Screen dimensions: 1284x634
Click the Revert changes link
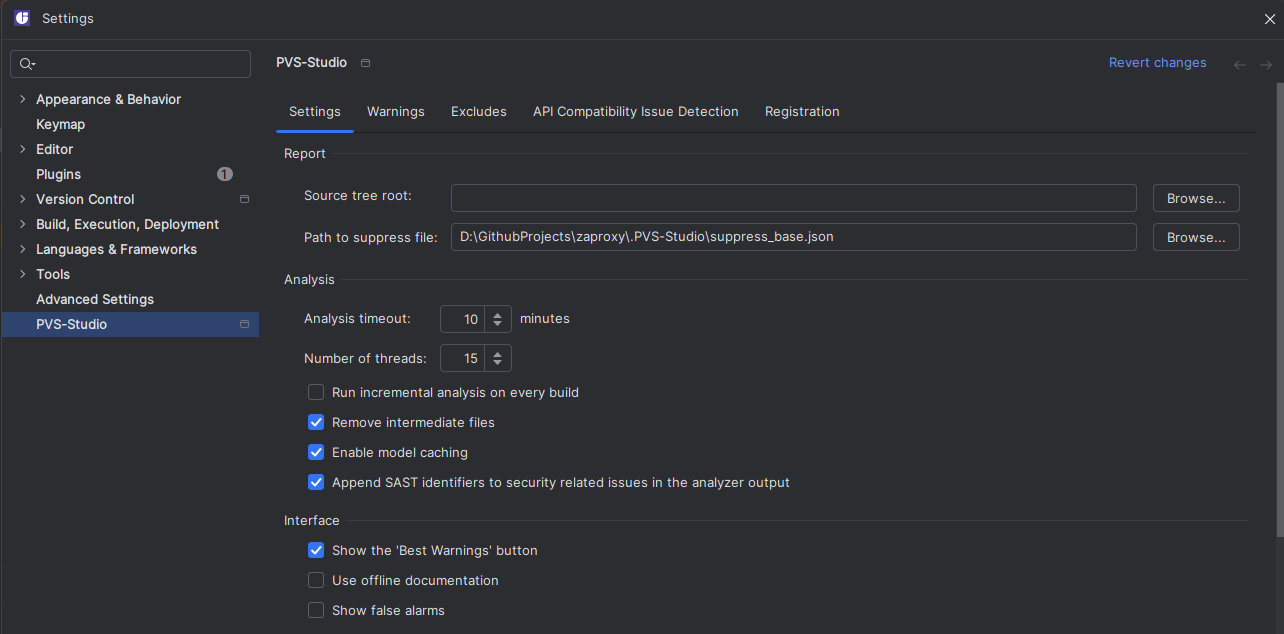(1157, 62)
